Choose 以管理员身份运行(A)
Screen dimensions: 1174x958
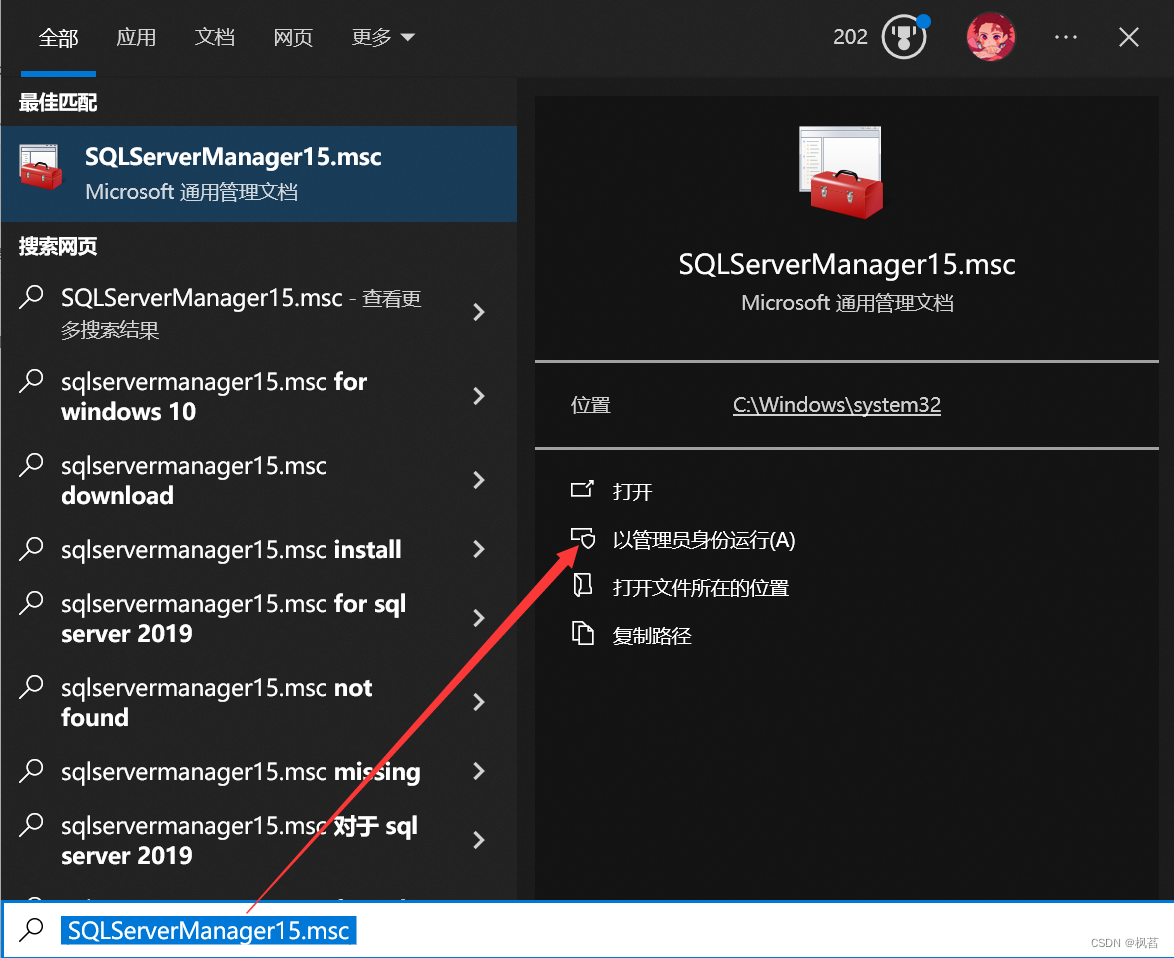(704, 540)
